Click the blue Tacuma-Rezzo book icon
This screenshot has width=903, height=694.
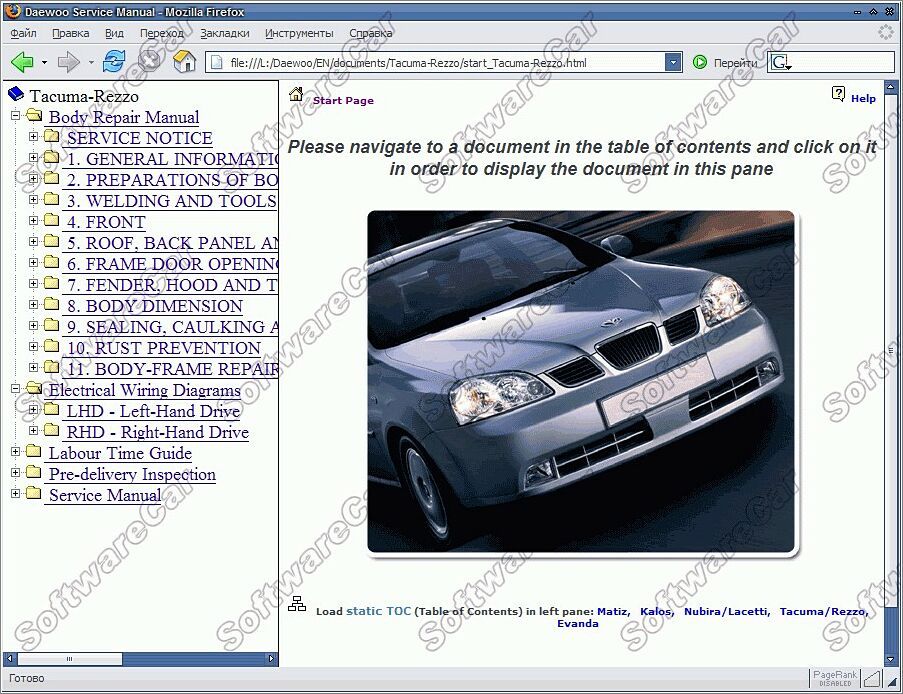point(15,96)
